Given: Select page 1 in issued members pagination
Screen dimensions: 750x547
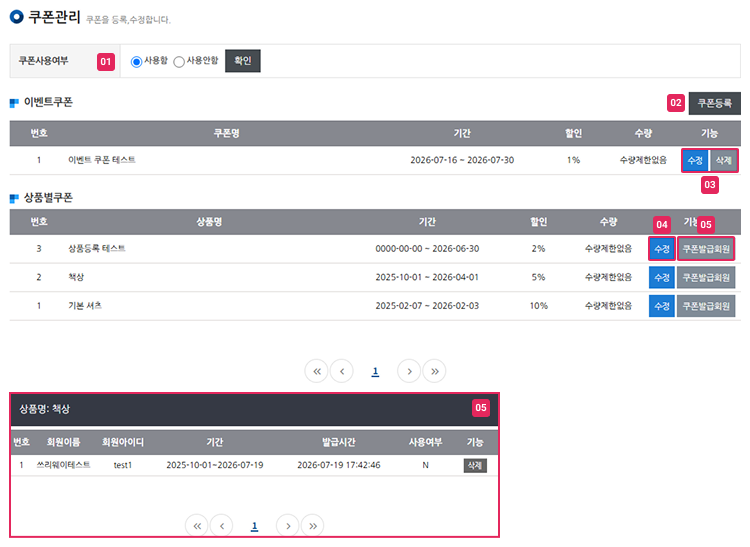Looking at the screenshot, I should [x=254, y=526].
